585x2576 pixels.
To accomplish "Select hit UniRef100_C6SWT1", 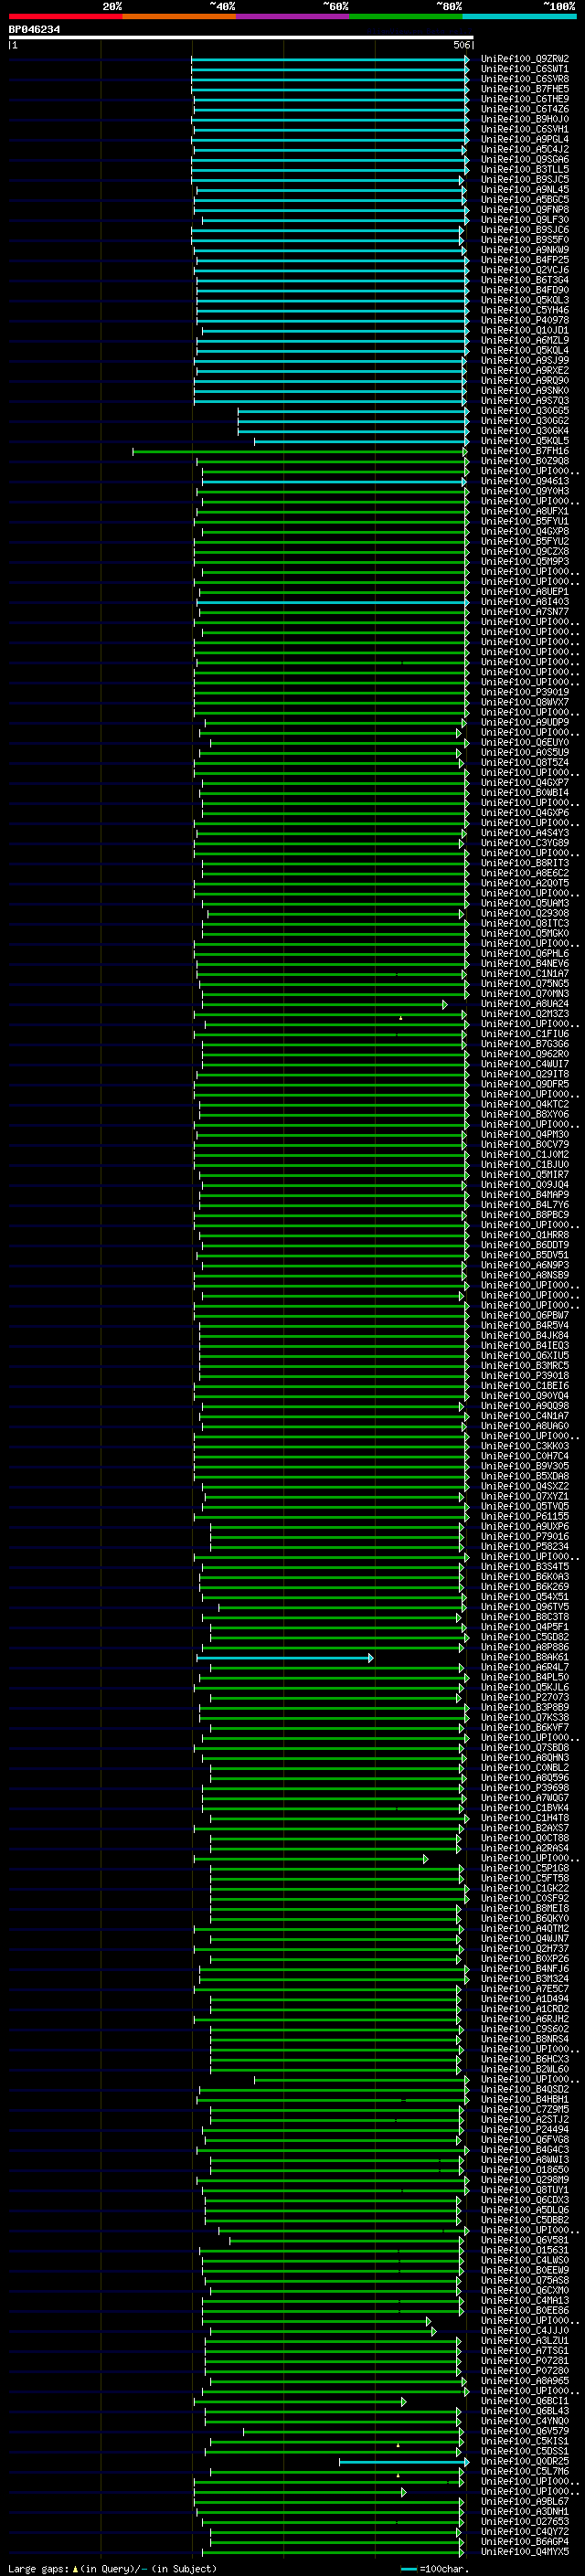I will pyautogui.click(x=525, y=69).
